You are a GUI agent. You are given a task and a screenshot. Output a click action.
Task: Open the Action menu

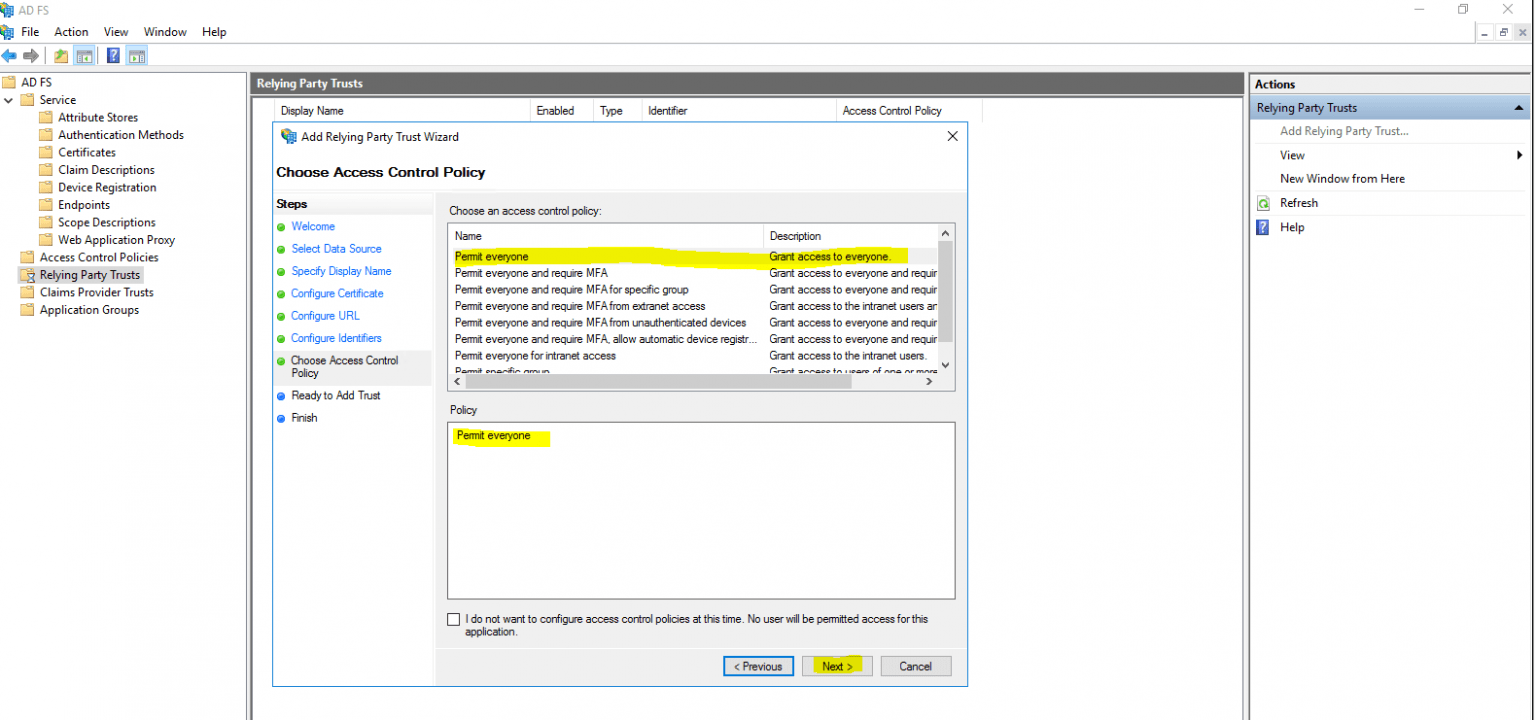click(x=71, y=31)
